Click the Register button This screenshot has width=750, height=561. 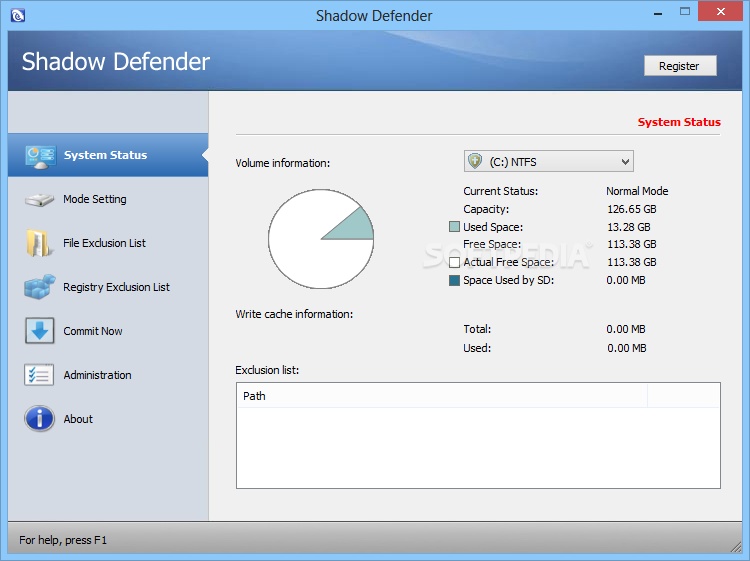[680, 66]
